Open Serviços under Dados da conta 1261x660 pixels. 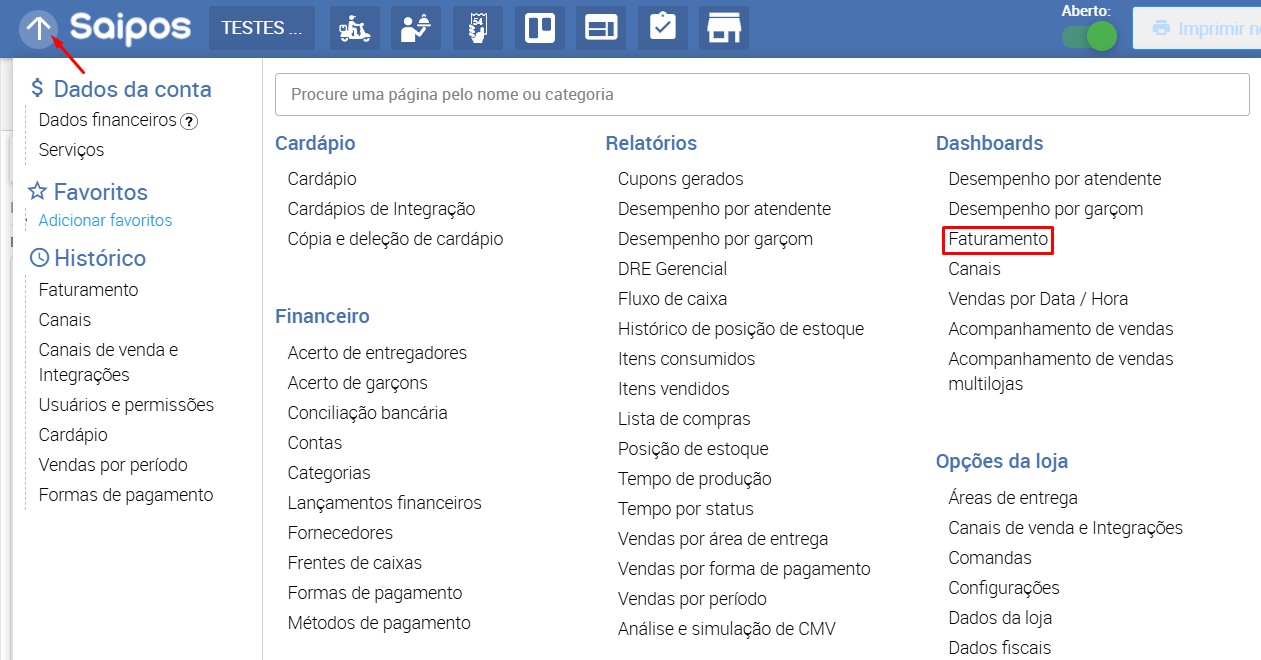pos(71,150)
